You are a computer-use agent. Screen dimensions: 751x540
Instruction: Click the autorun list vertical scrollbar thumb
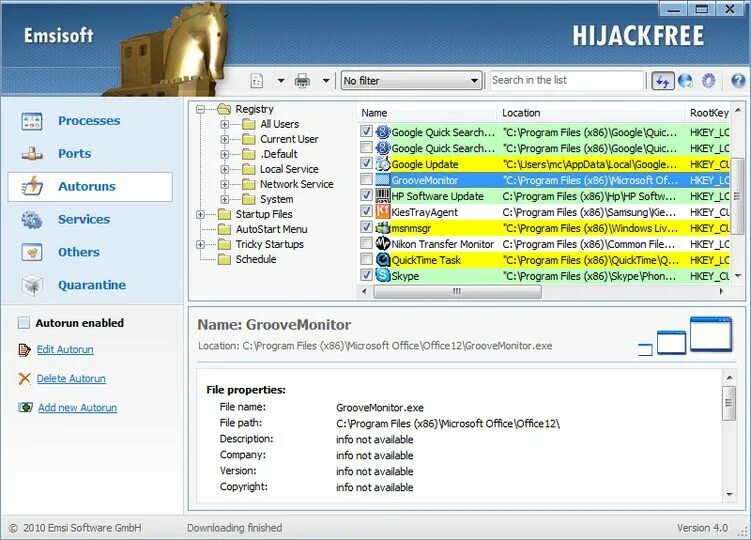pyautogui.click(x=737, y=196)
